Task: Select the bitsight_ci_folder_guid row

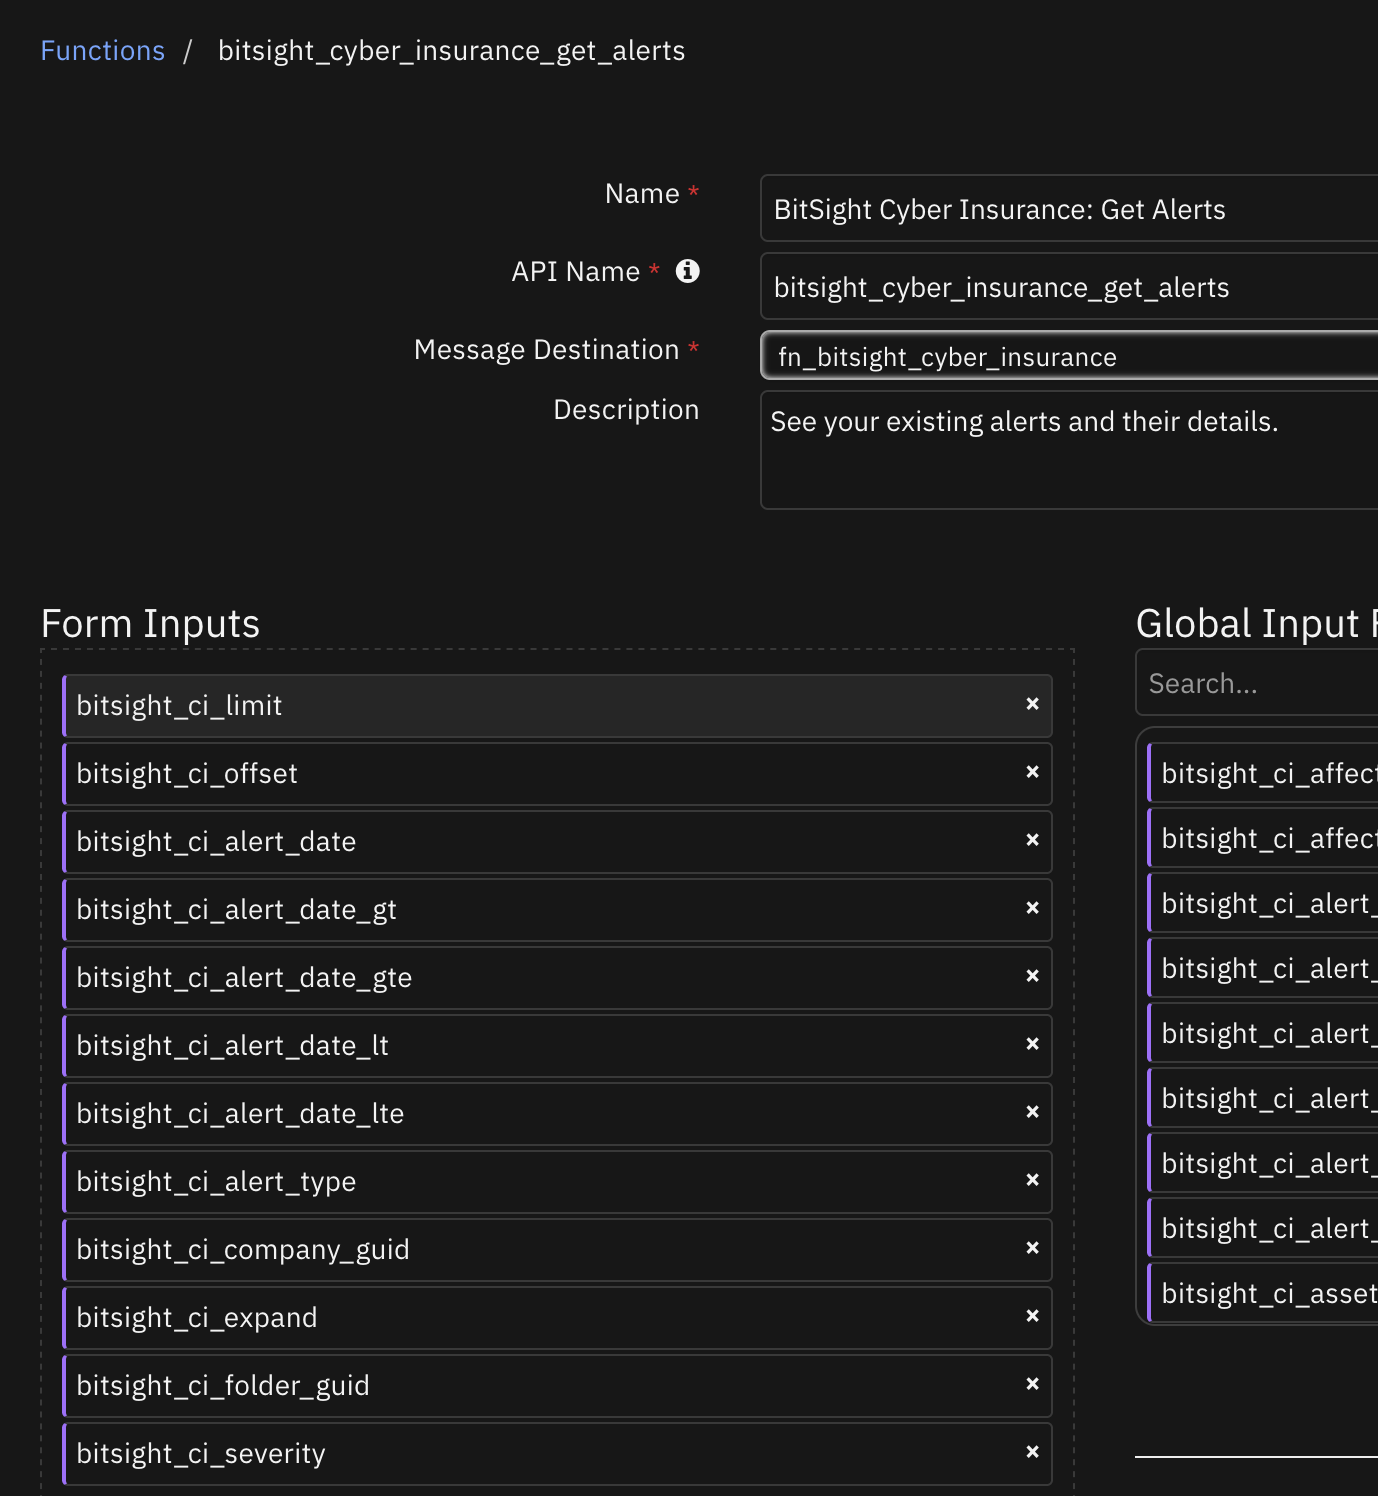Action: (557, 1386)
